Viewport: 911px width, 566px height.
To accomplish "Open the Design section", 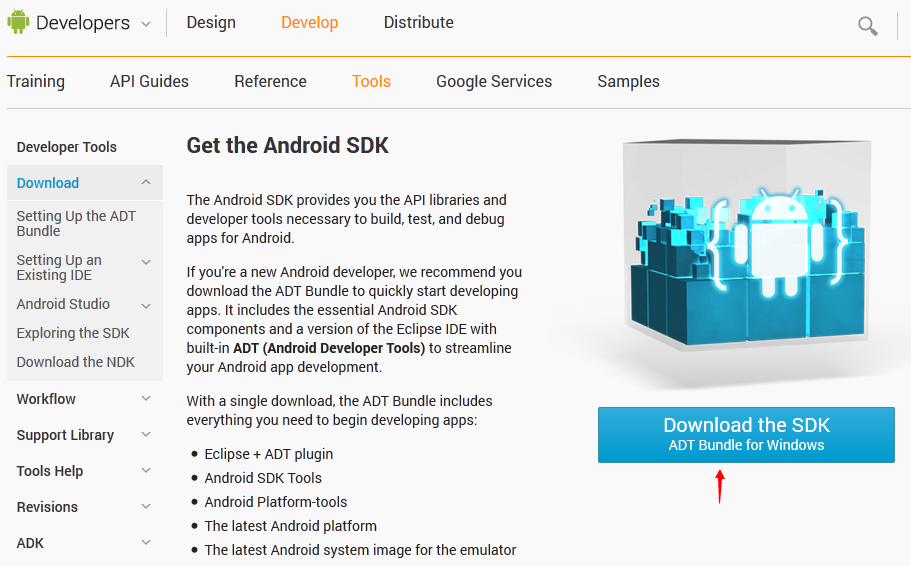I will (x=211, y=23).
